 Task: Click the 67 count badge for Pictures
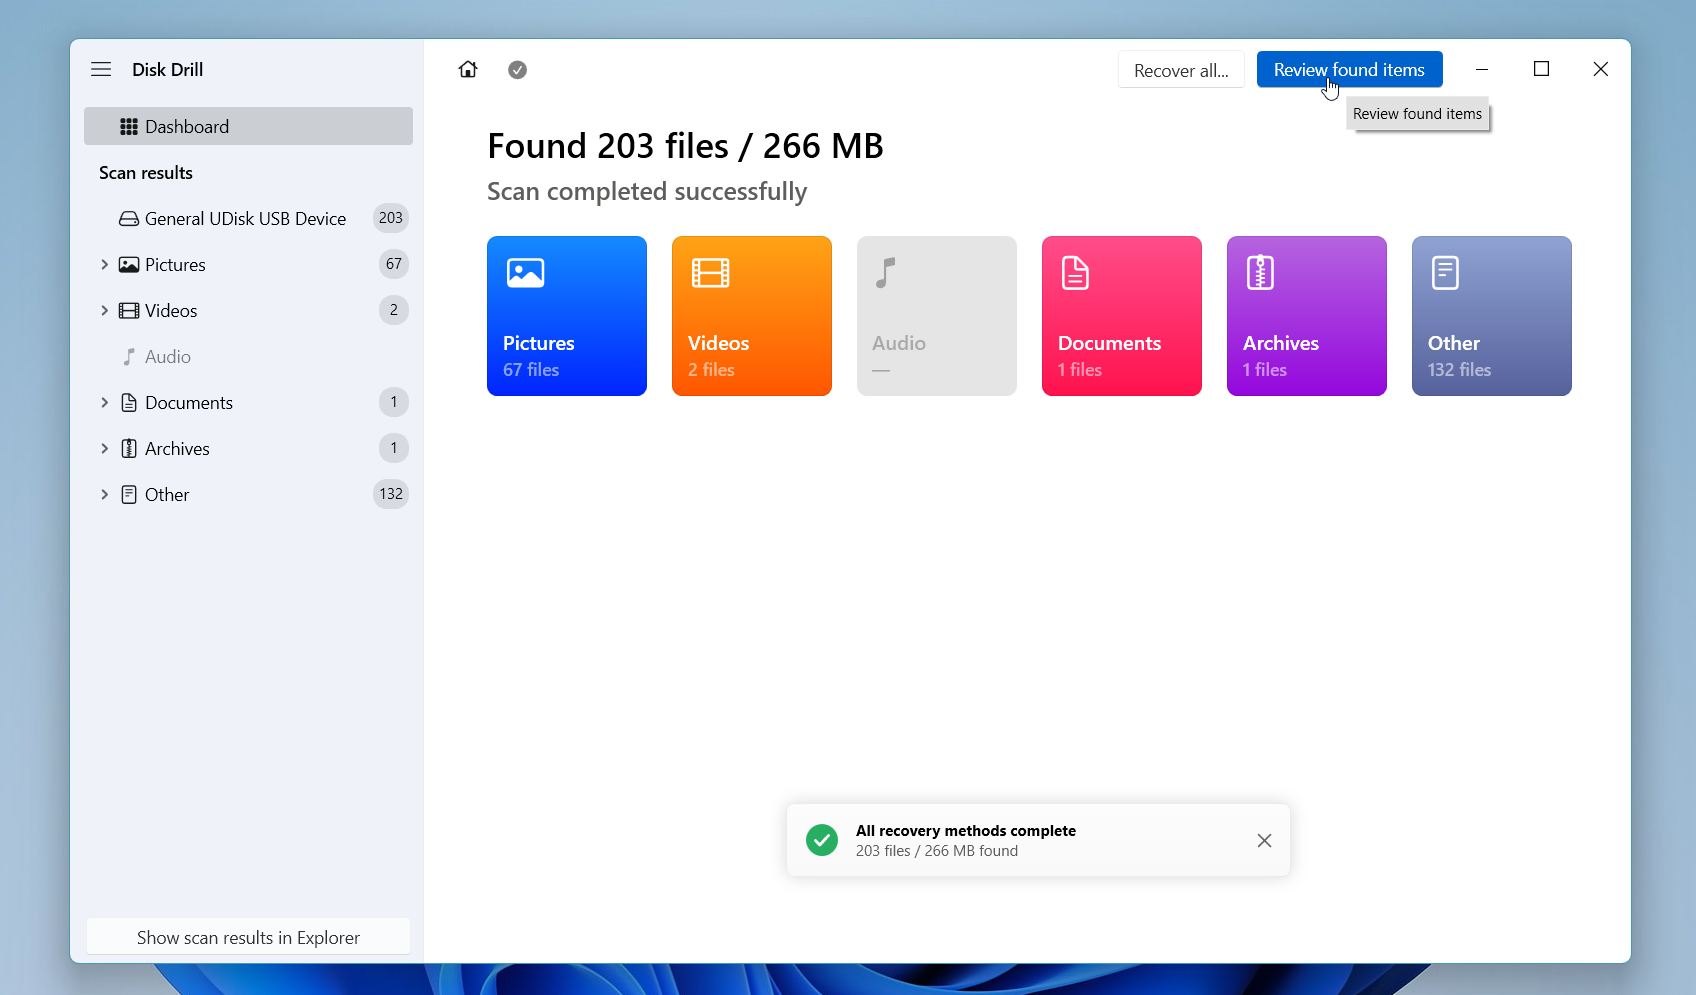click(x=394, y=264)
